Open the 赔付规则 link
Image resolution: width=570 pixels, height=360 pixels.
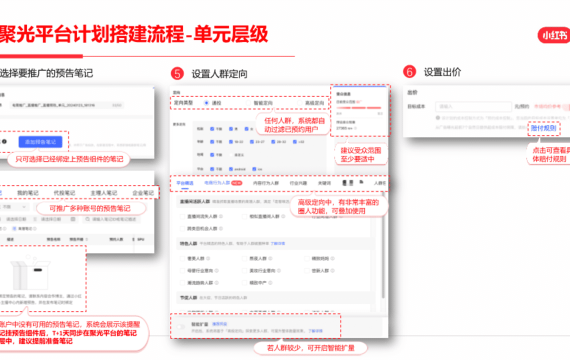click(543, 128)
